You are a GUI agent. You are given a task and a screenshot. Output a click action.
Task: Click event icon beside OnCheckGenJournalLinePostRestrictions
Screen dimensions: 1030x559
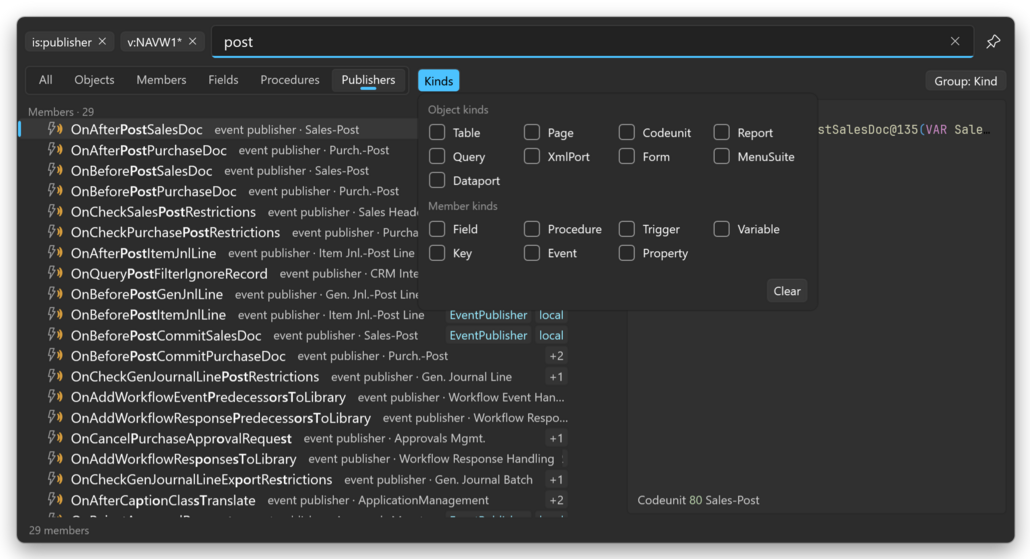(x=55, y=376)
